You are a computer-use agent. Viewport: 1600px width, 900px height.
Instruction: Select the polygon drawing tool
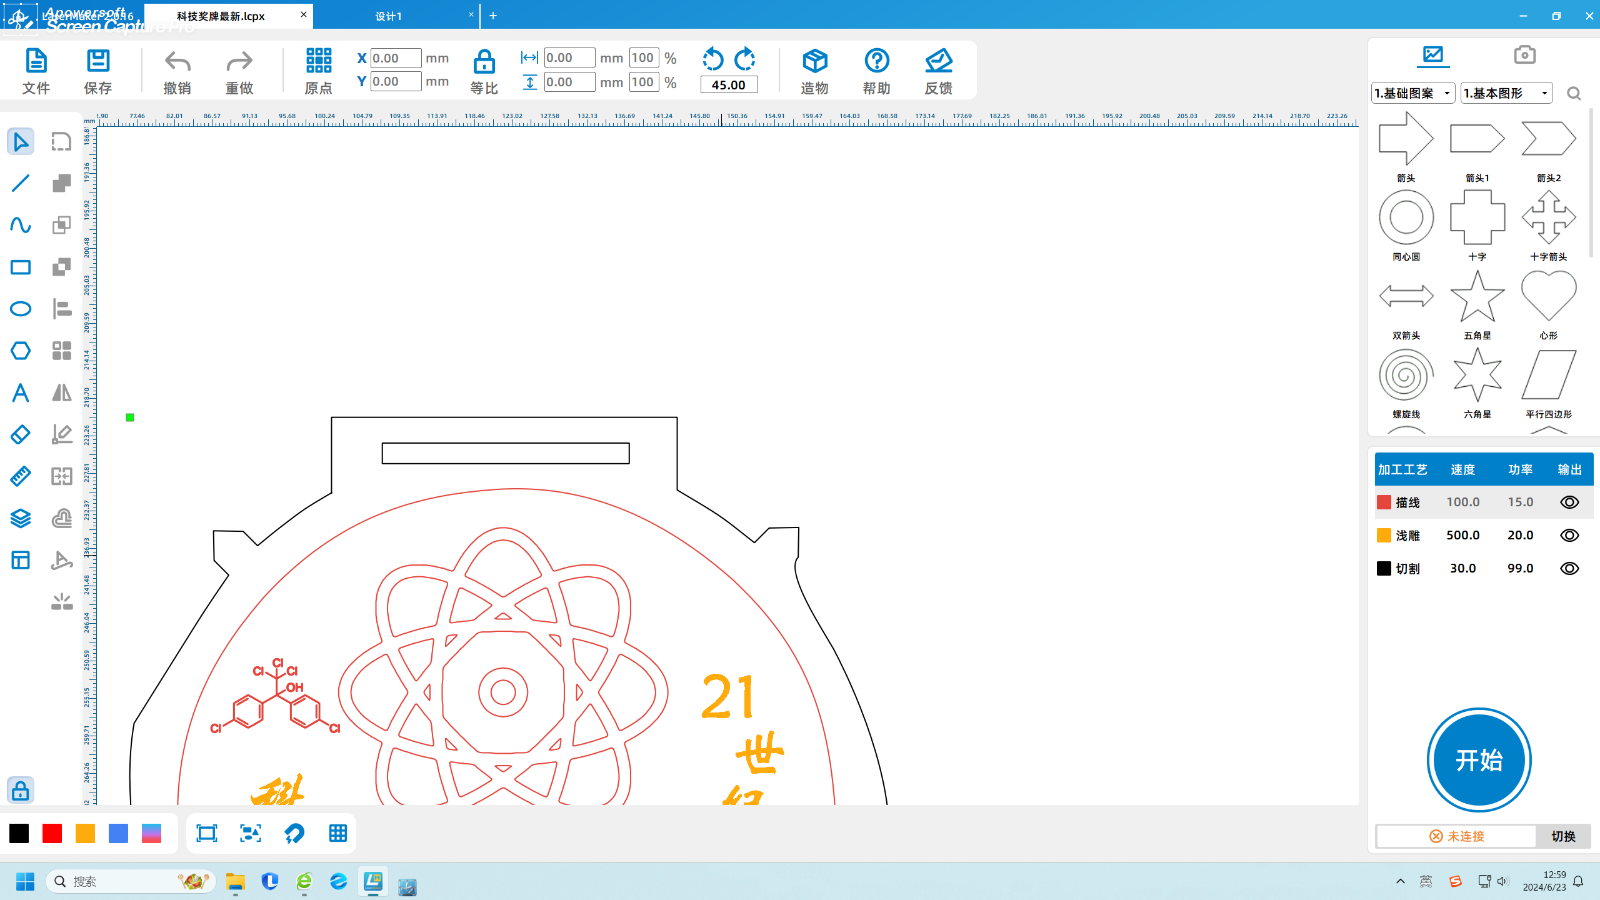tap(20, 351)
